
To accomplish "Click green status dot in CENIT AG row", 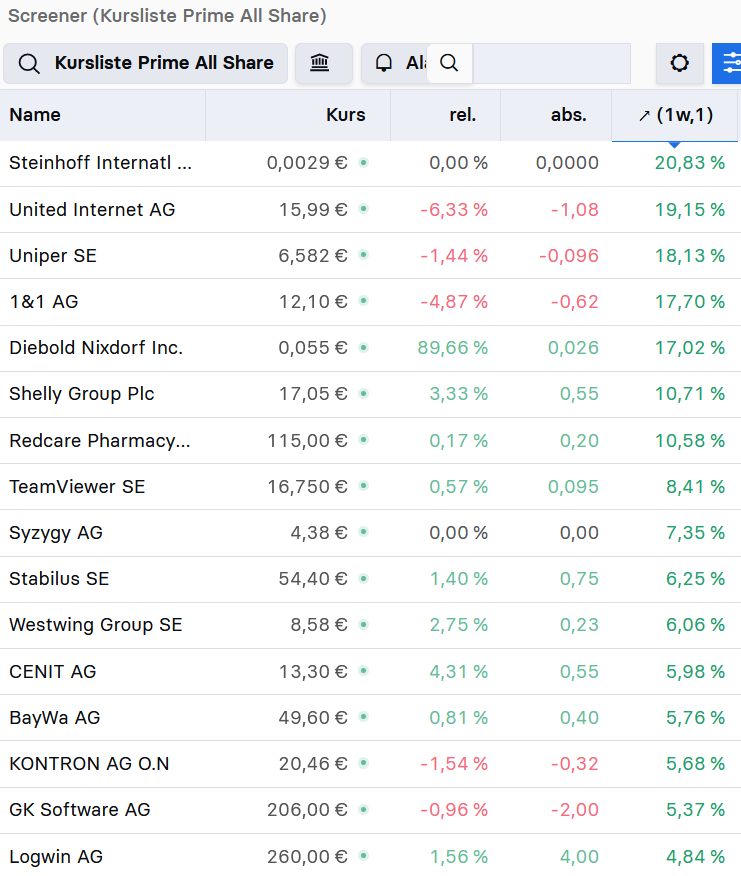I will coord(363,671).
